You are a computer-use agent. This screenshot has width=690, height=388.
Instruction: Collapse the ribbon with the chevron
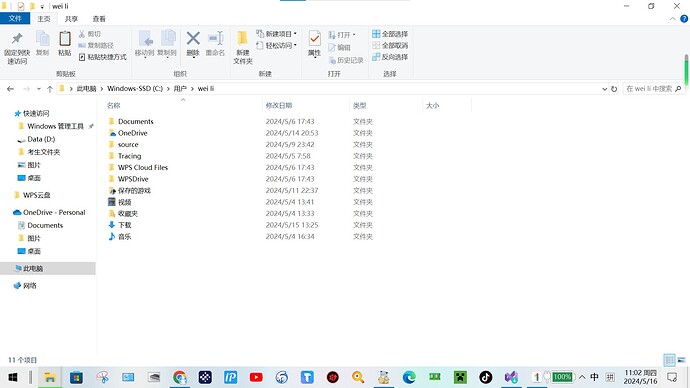tap(672, 19)
